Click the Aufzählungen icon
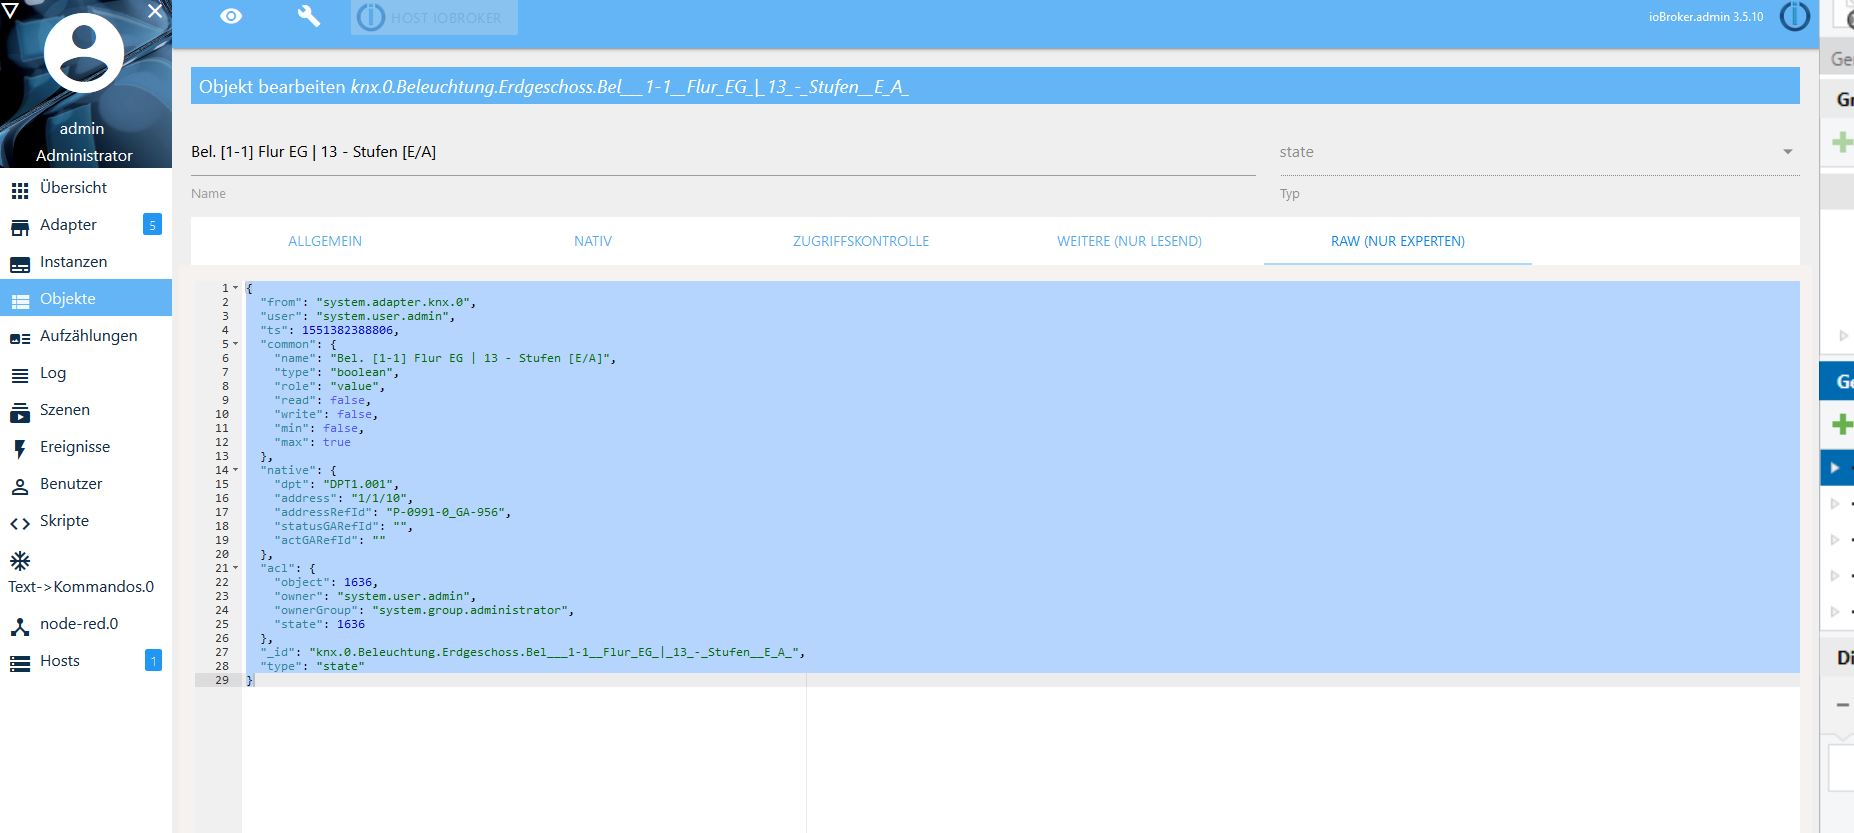This screenshot has height=833, width=1854. pyautogui.click(x=20, y=339)
